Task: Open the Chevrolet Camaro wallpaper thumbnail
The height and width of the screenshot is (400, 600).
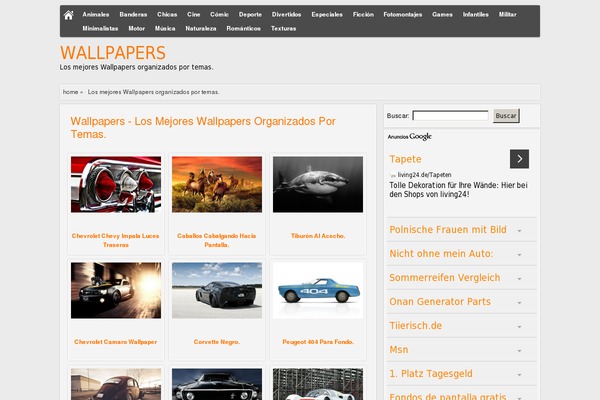Action: click(116, 290)
